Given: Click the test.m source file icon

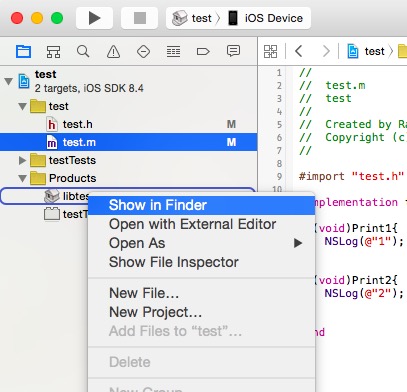Looking at the screenshot, I should (x=52, y=142).
